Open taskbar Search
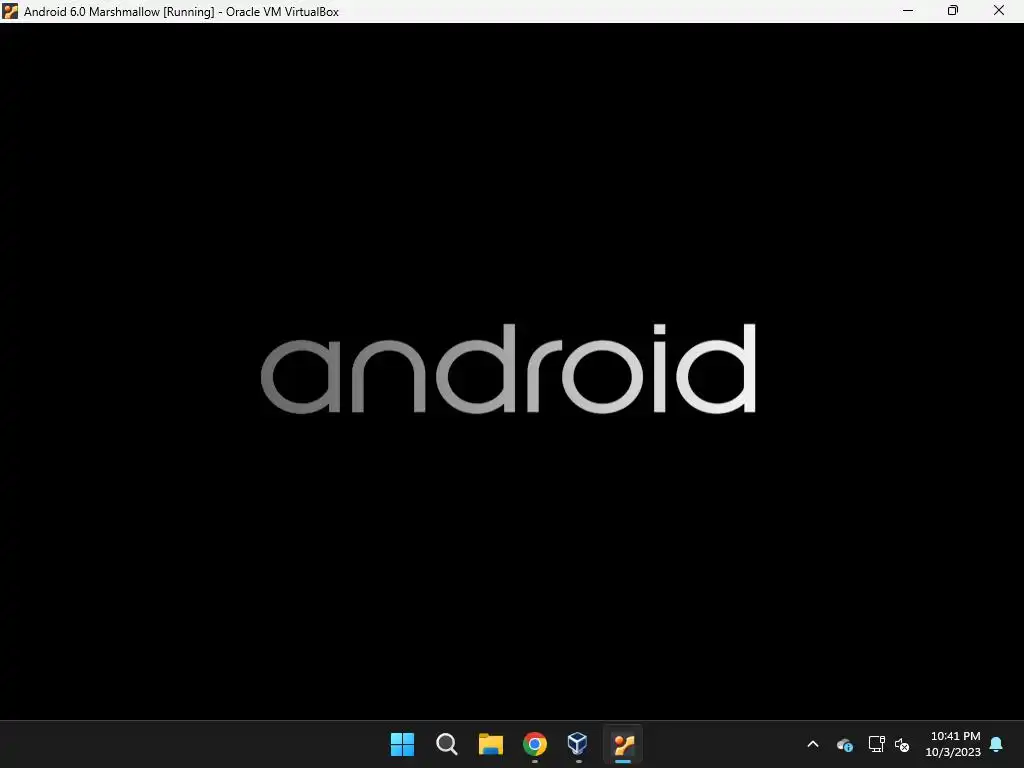The image size is (1024, 768). click(447, 744)
